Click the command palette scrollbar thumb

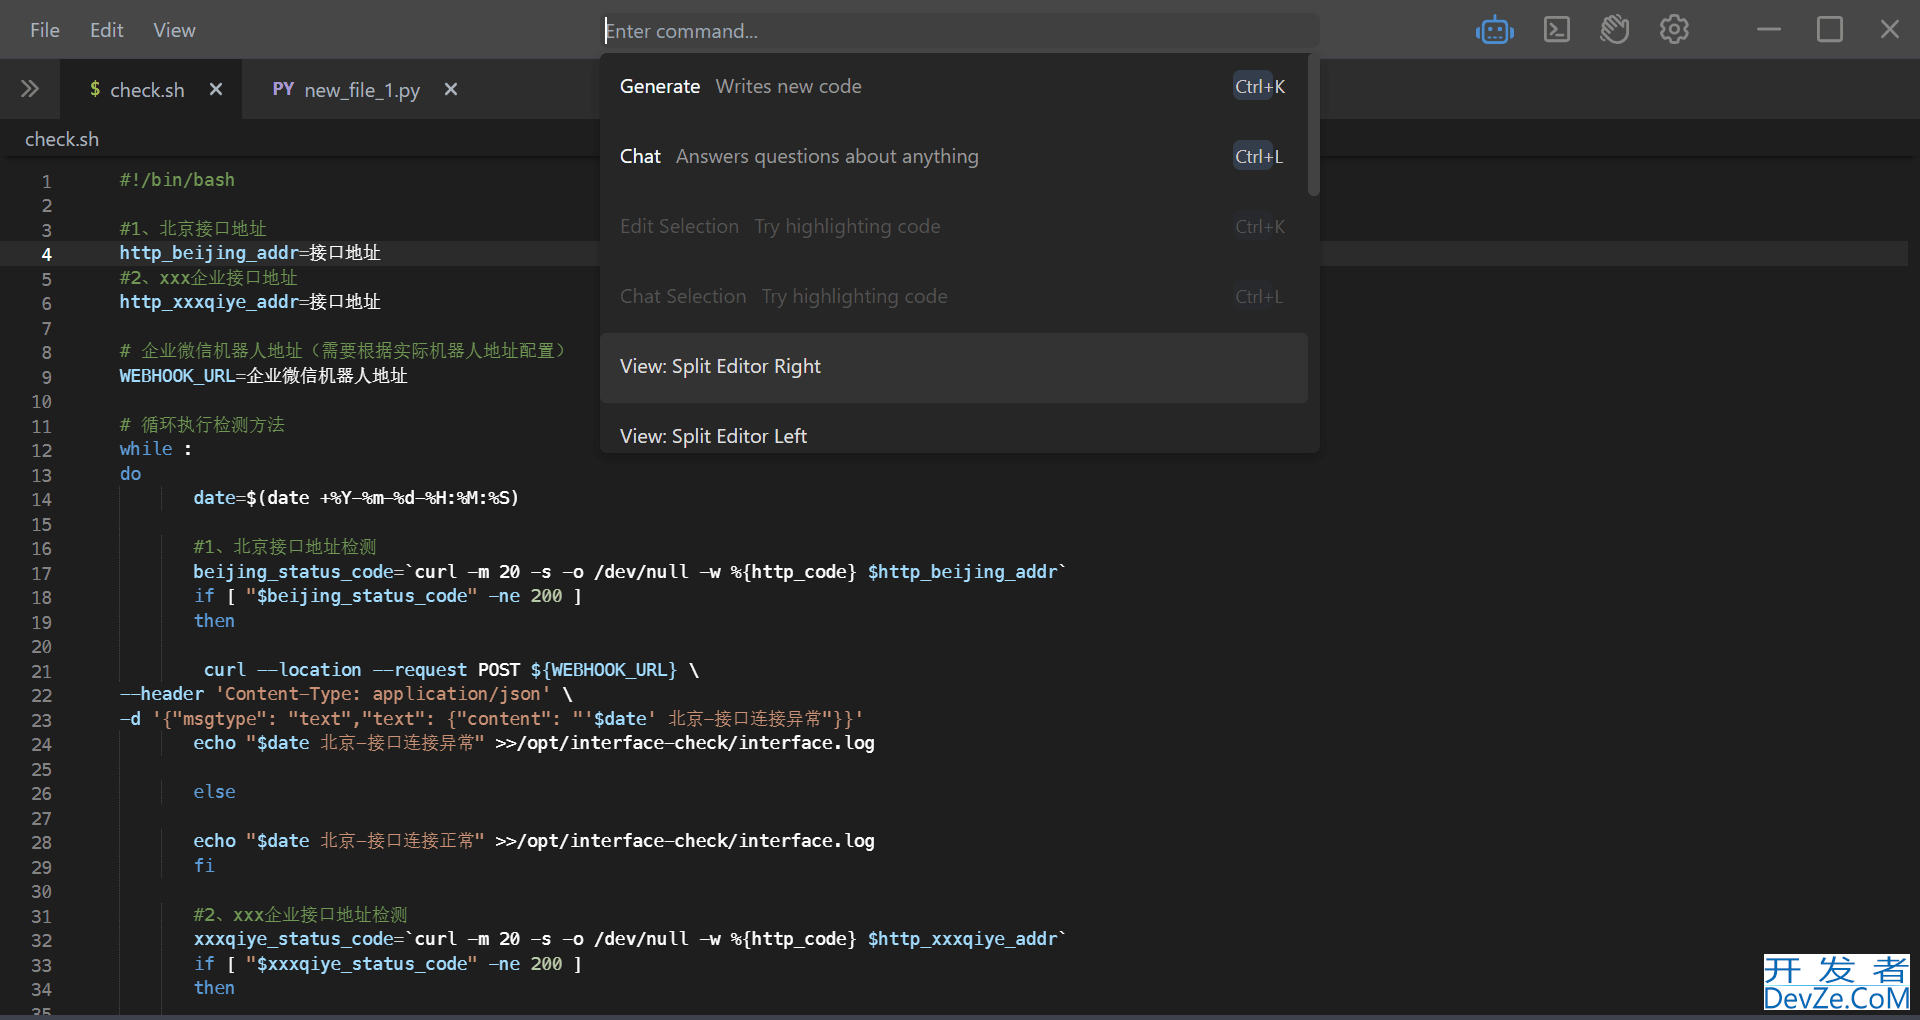click(1314, 125)
